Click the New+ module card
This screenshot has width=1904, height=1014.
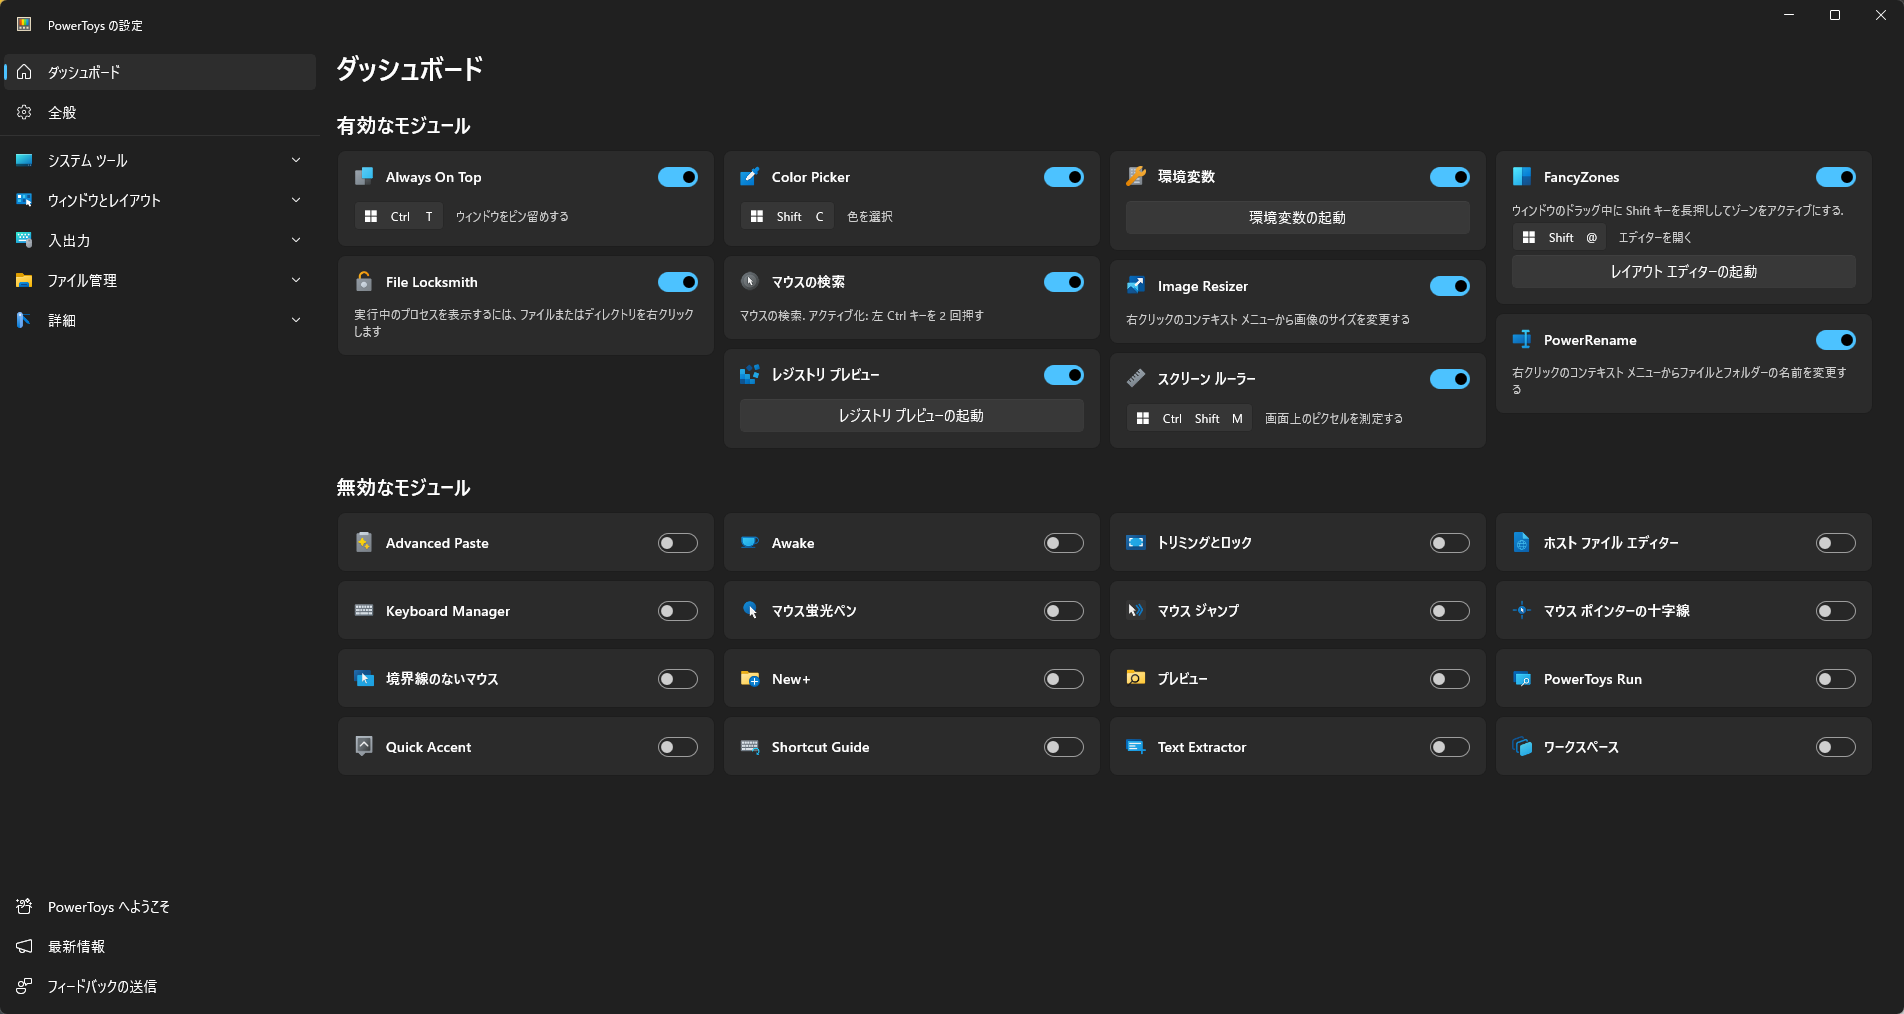coord(911,679)
